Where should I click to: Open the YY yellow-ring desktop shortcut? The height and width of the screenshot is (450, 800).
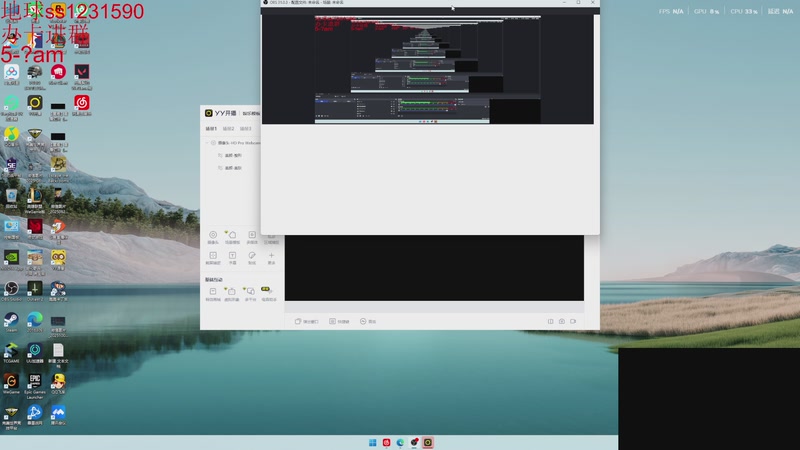point(35,106)
